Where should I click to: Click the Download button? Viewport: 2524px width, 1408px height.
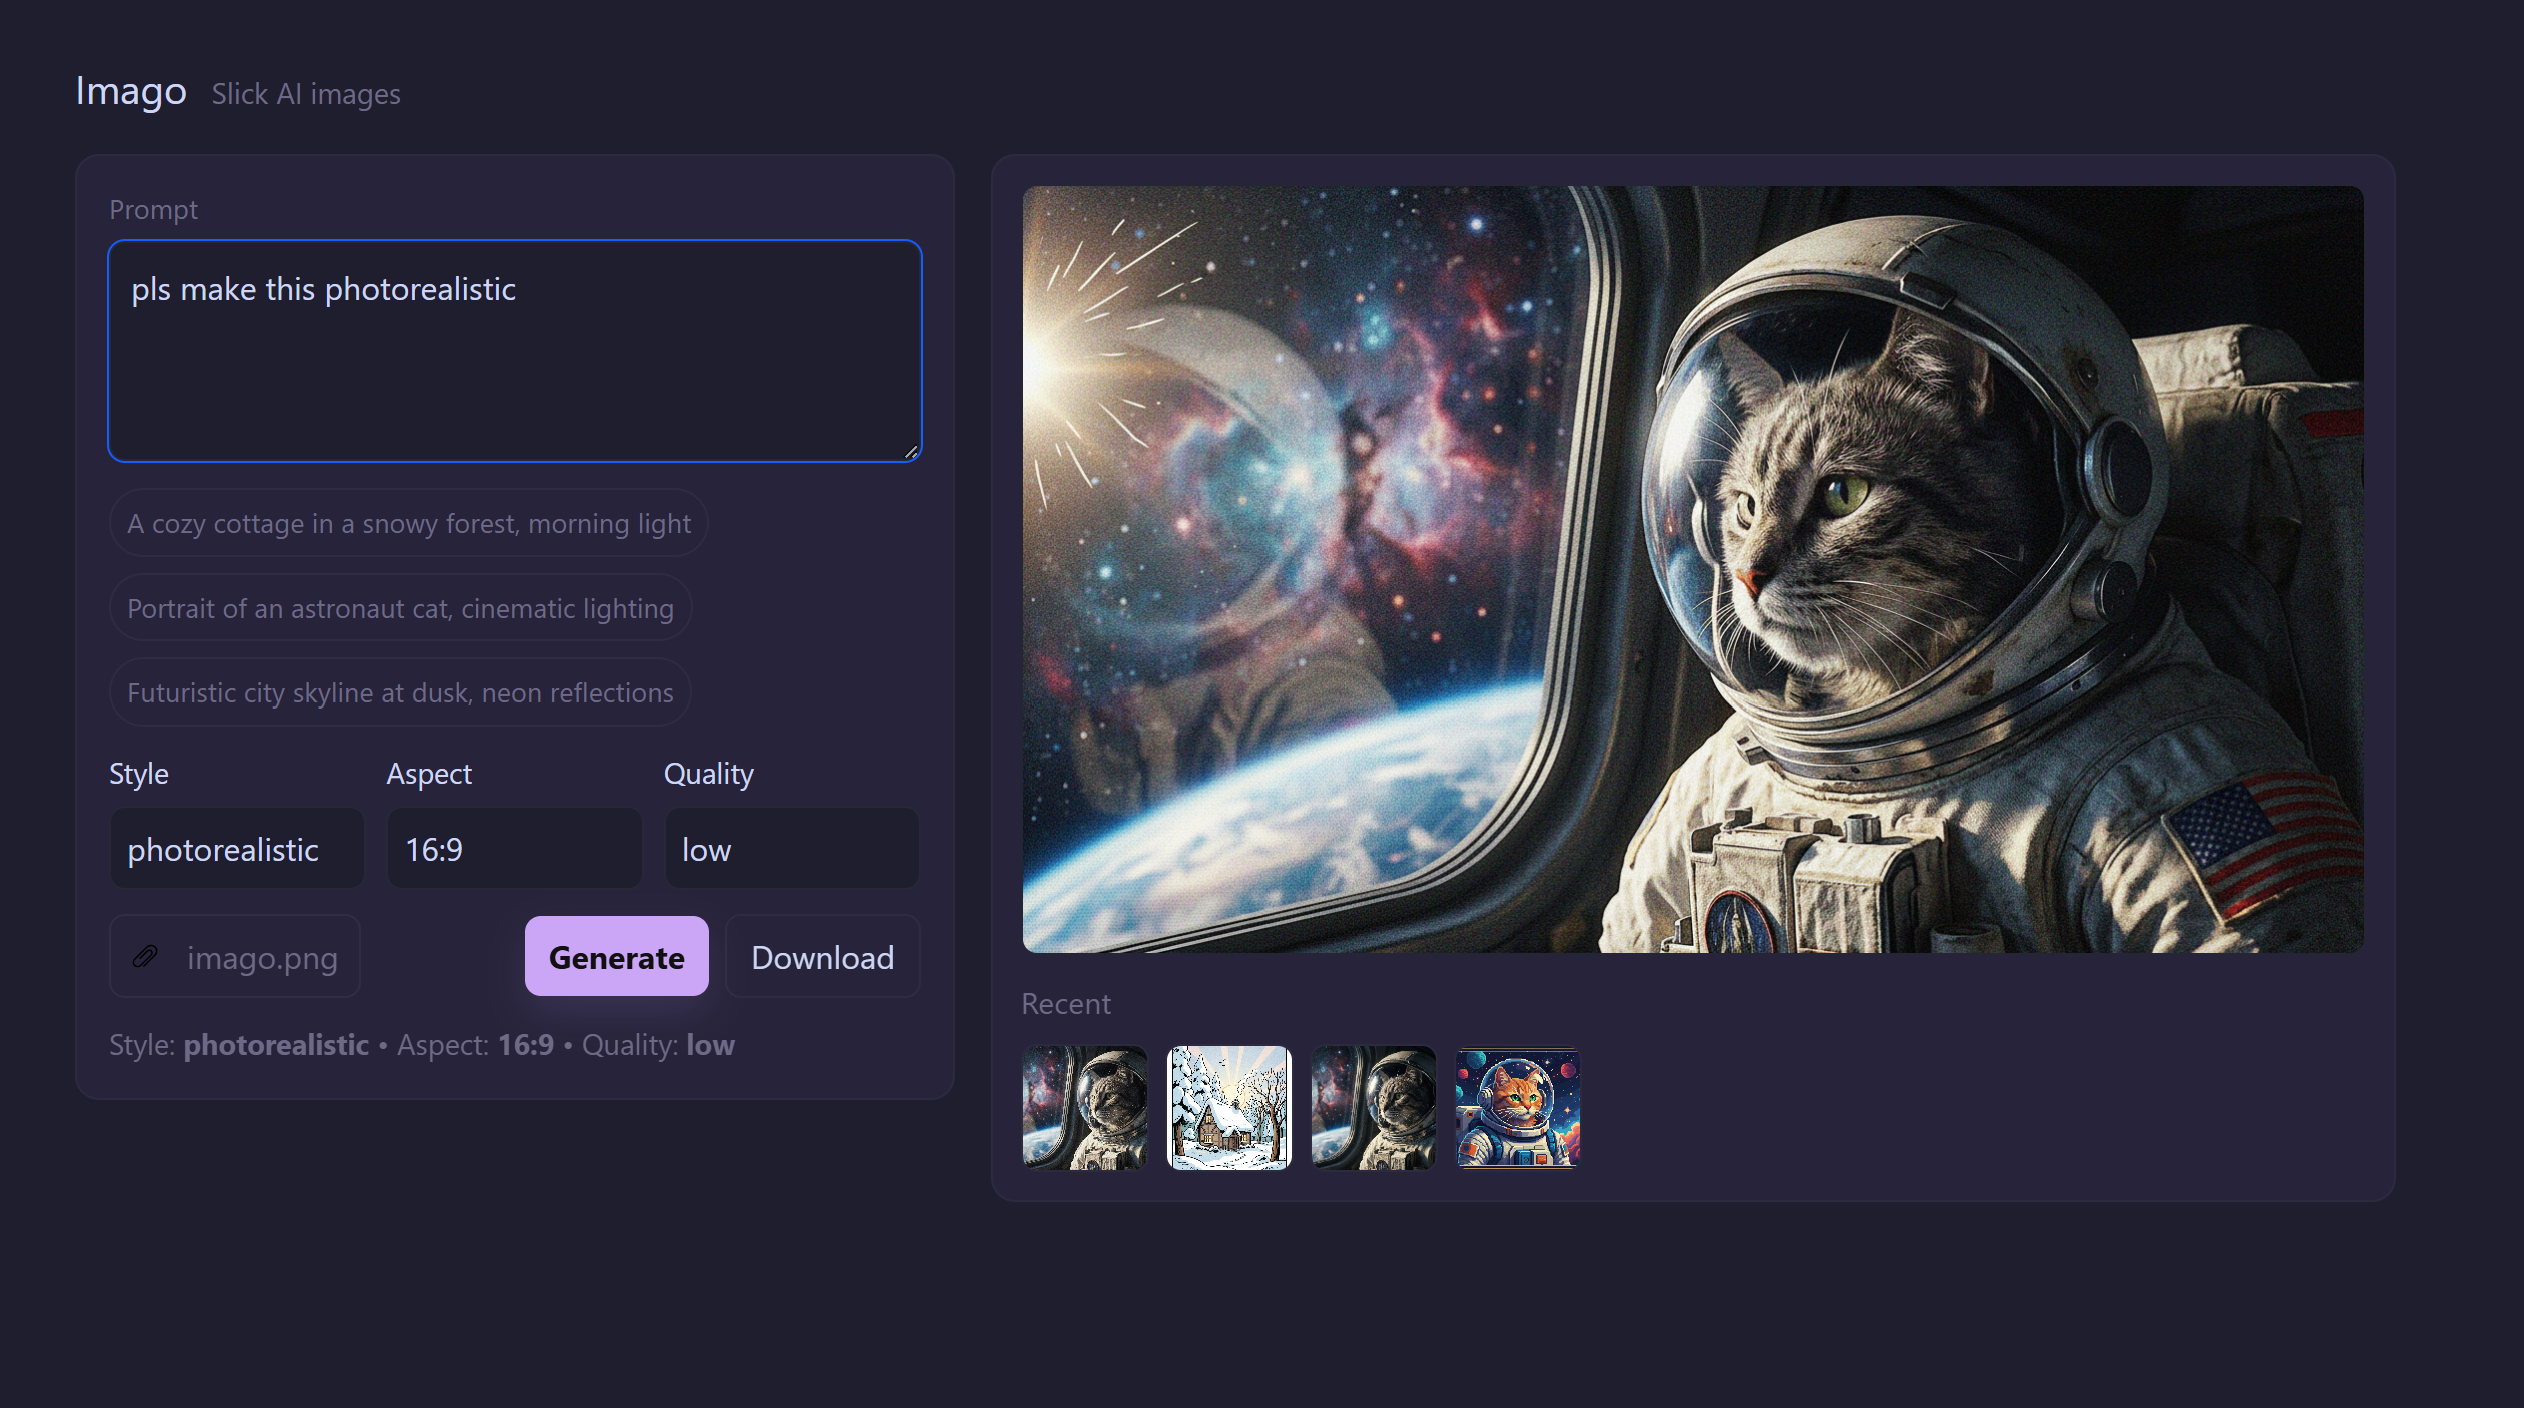(x=822, y=957)
